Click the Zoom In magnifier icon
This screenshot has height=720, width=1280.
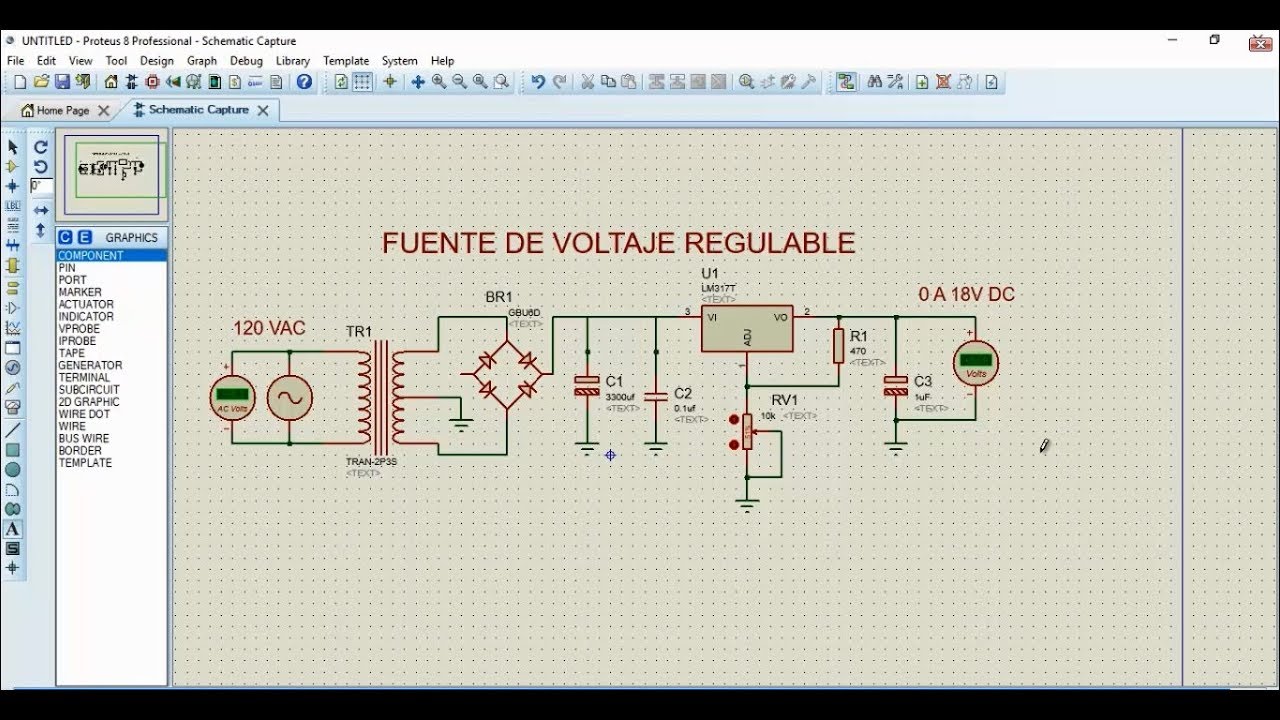tap(439, 82)
